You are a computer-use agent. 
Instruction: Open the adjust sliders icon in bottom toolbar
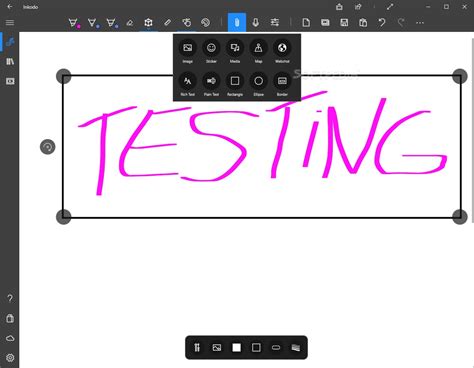[197, 348]
